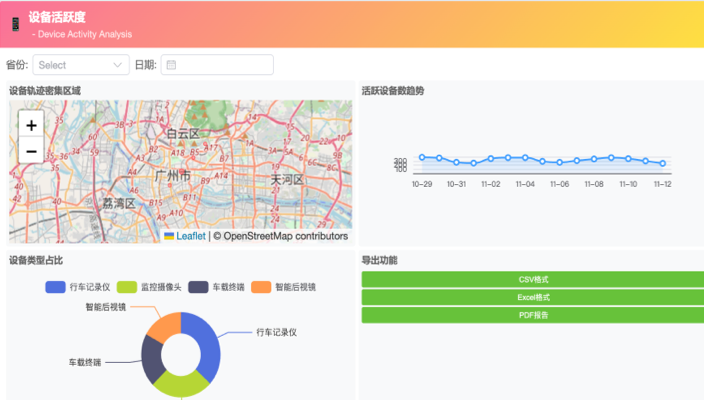Toggle 车载终端 legend swatch
The image size is (704, 400).
point(198,287)
